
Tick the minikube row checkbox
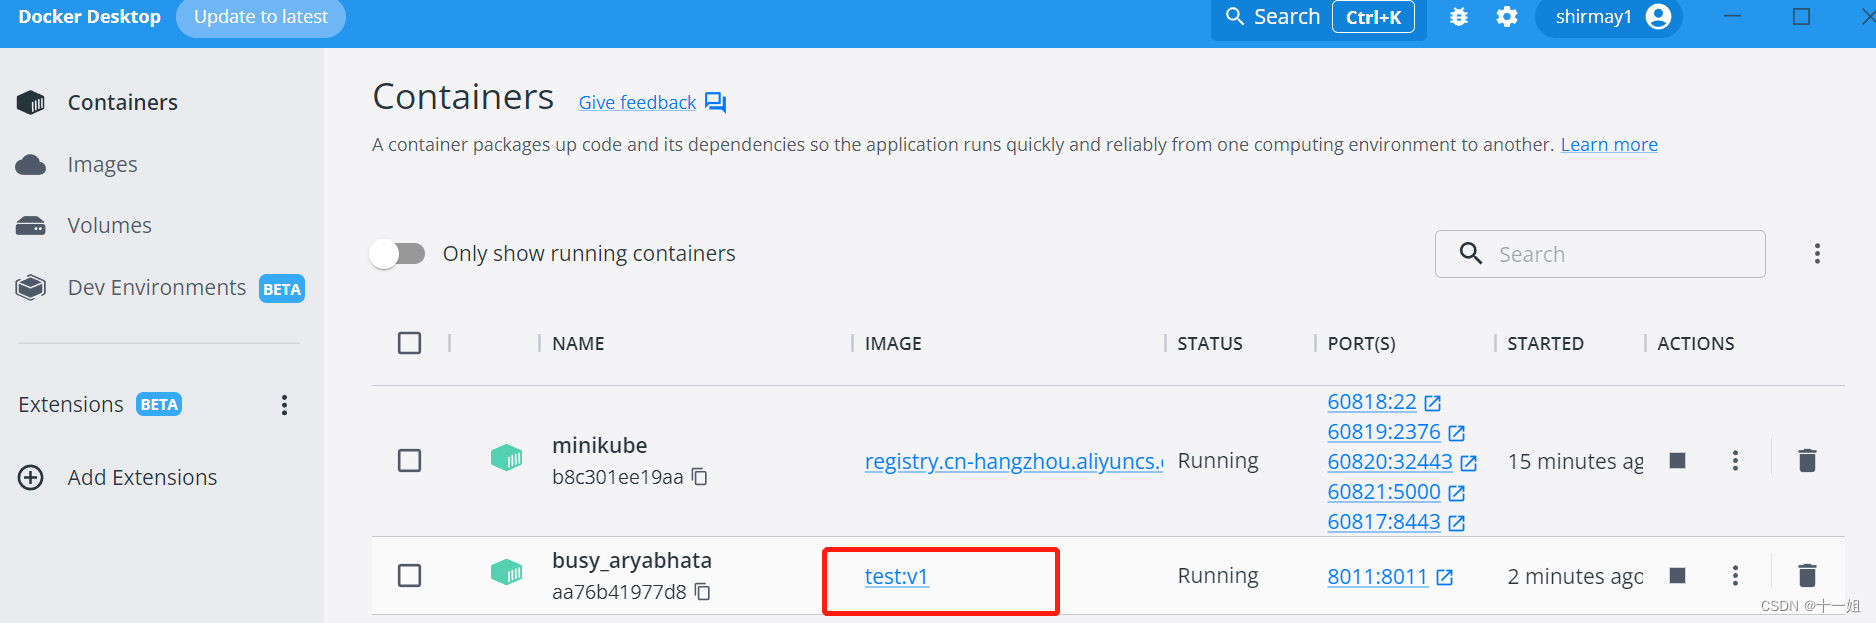[409, 461]
